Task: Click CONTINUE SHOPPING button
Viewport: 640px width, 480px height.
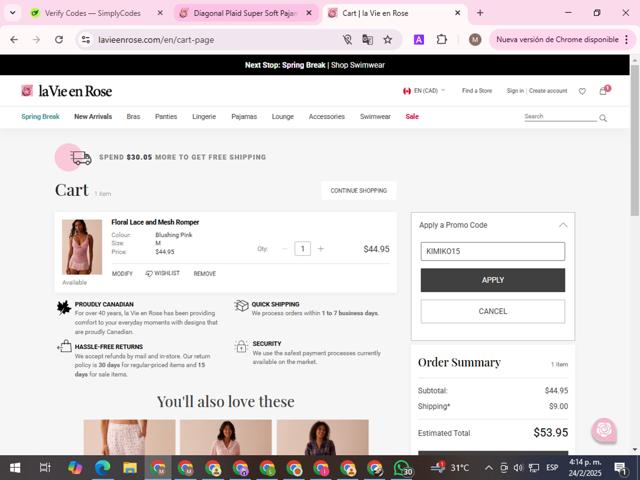Action: tap(358, 191)
